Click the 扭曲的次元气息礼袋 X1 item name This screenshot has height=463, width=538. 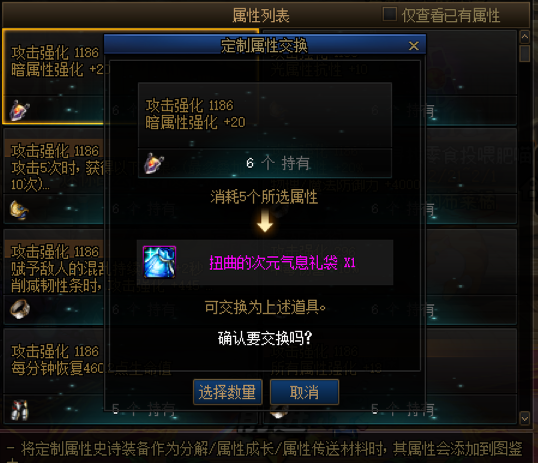click(x=282, y=263)
